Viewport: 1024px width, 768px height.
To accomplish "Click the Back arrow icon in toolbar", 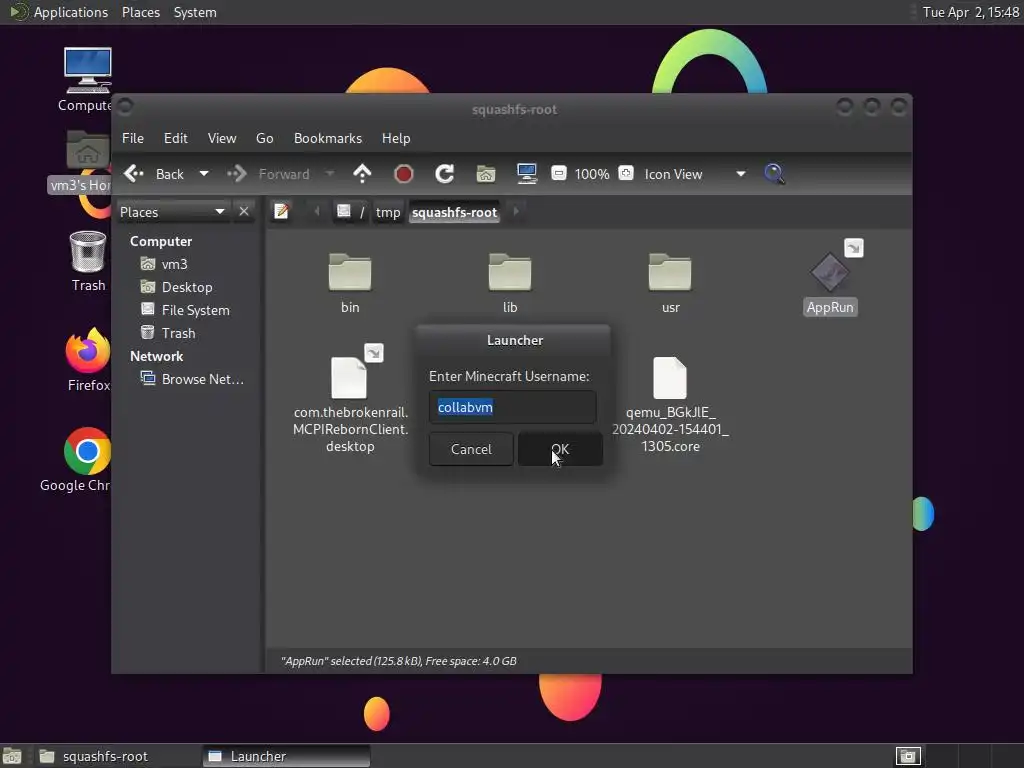I will 134,174.
